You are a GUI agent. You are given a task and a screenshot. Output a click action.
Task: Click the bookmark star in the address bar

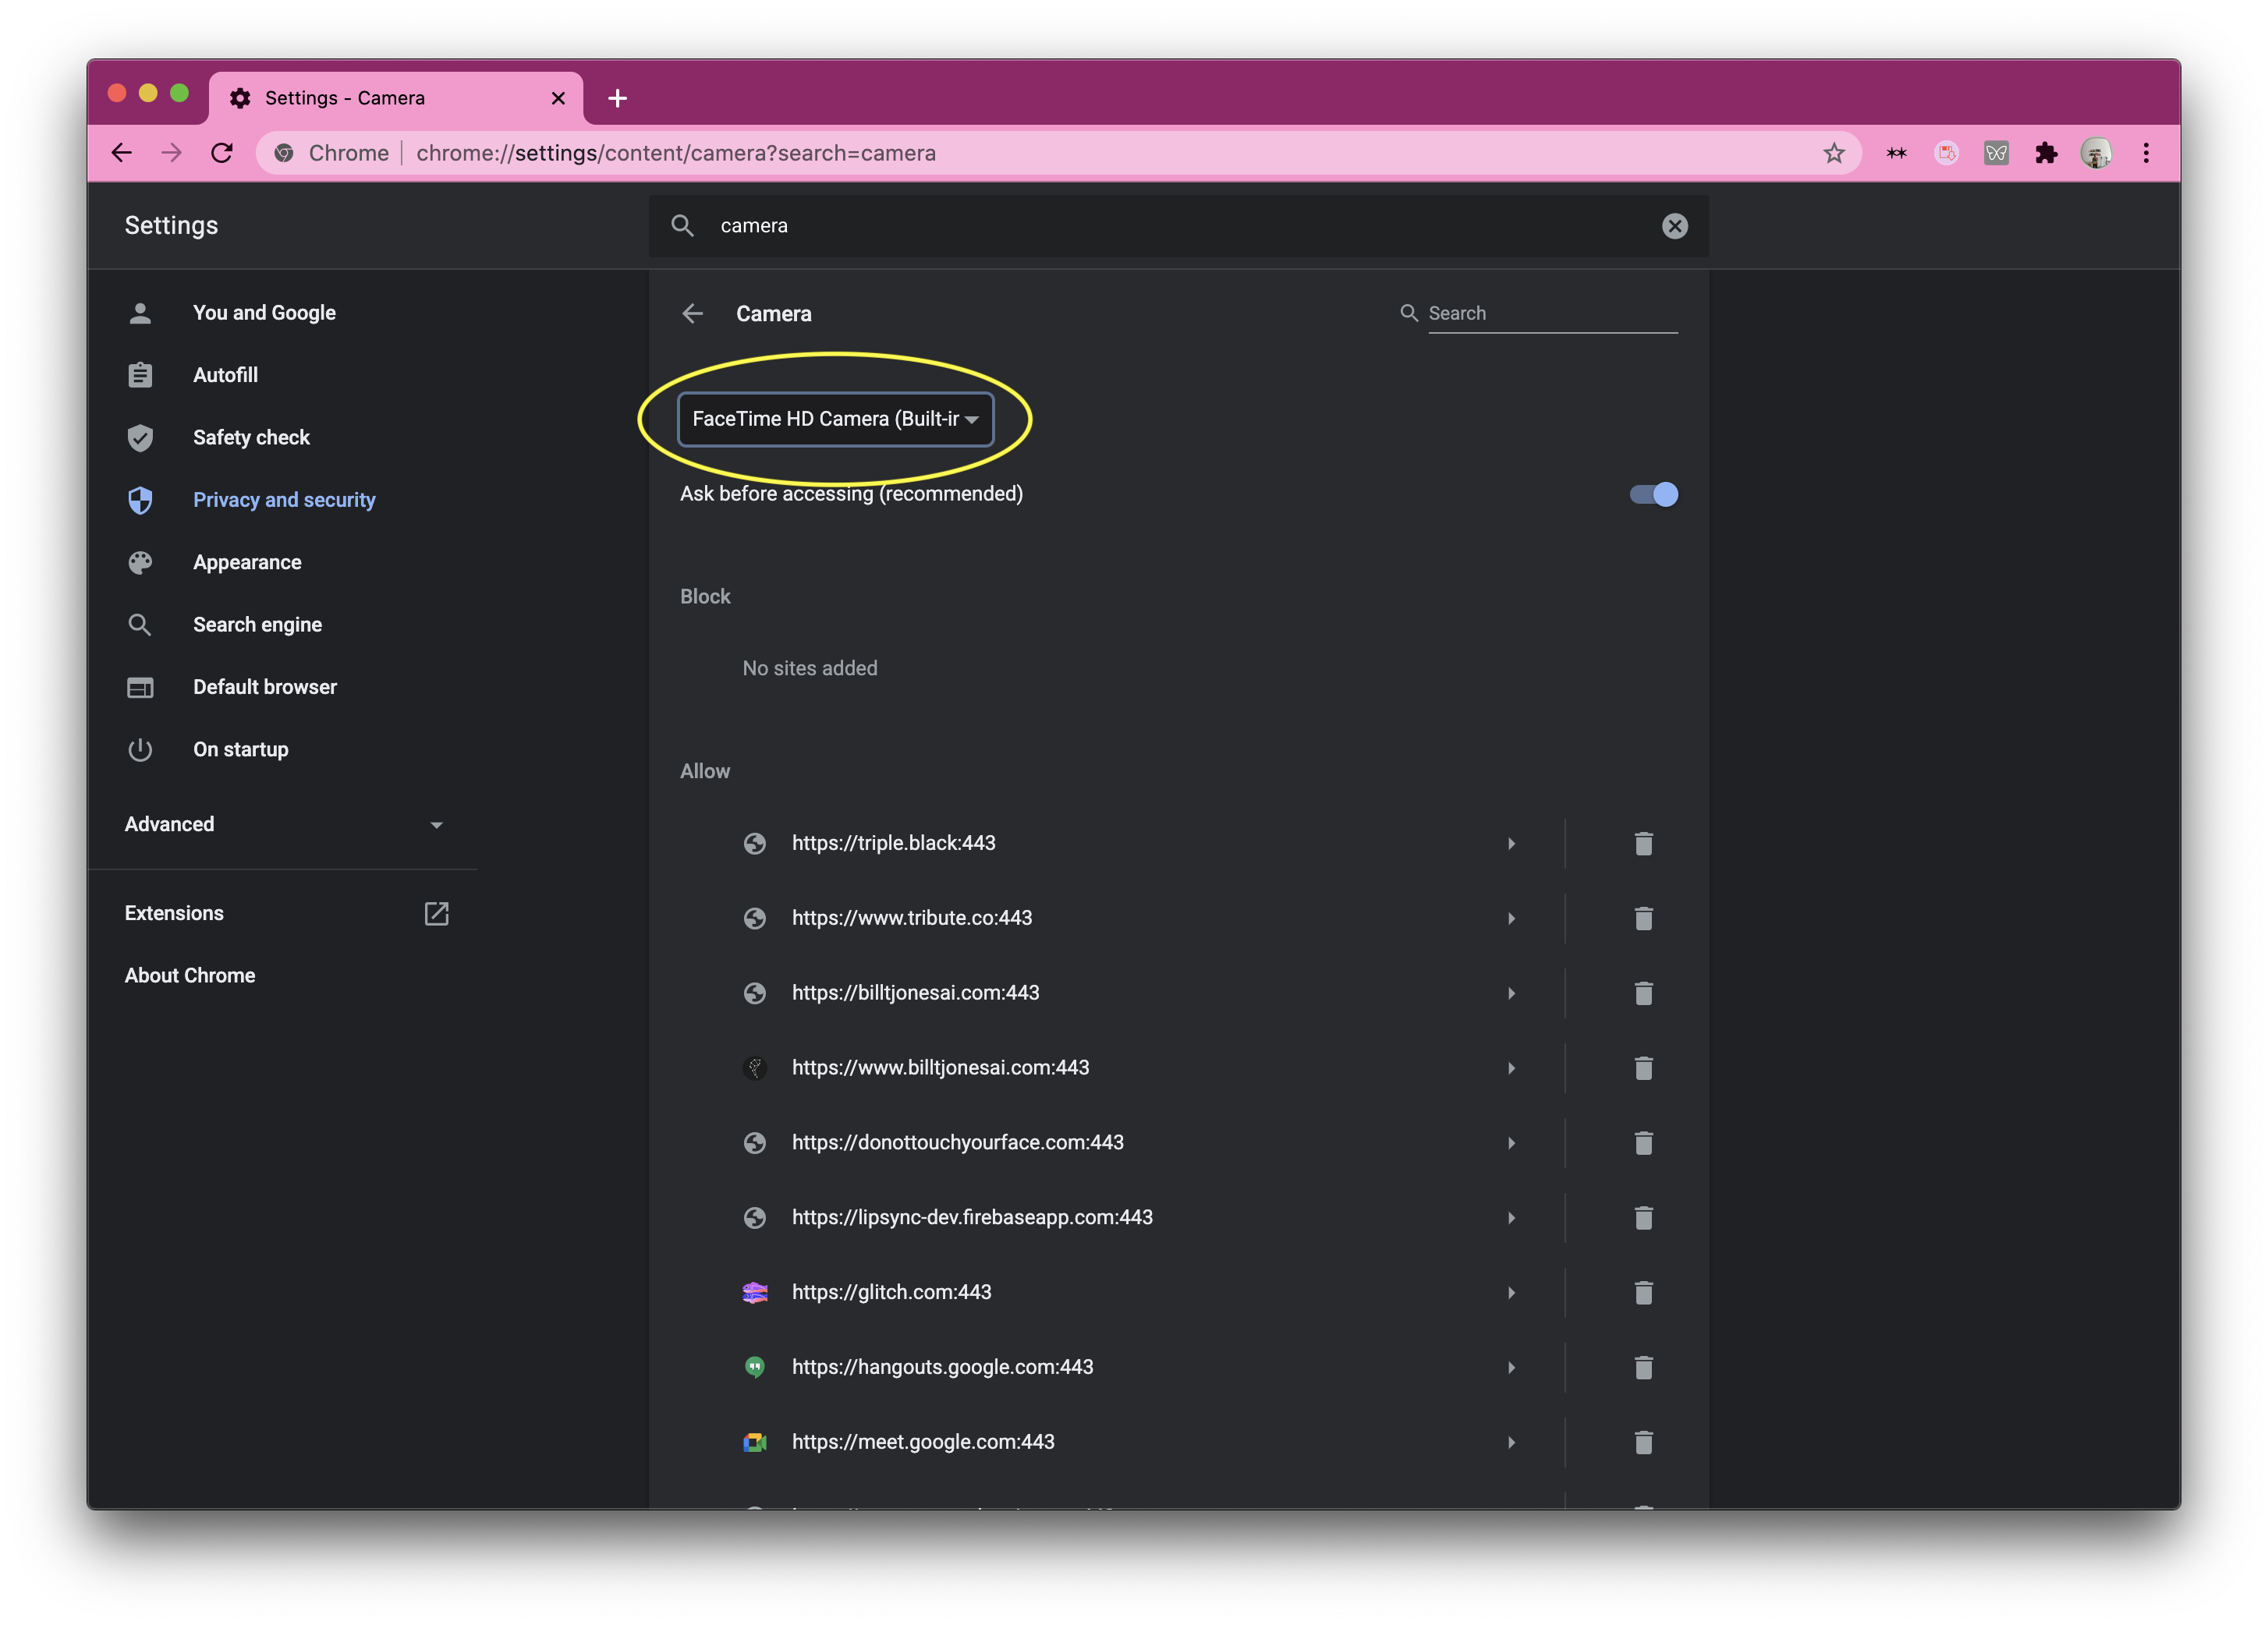pos(1833,153)
